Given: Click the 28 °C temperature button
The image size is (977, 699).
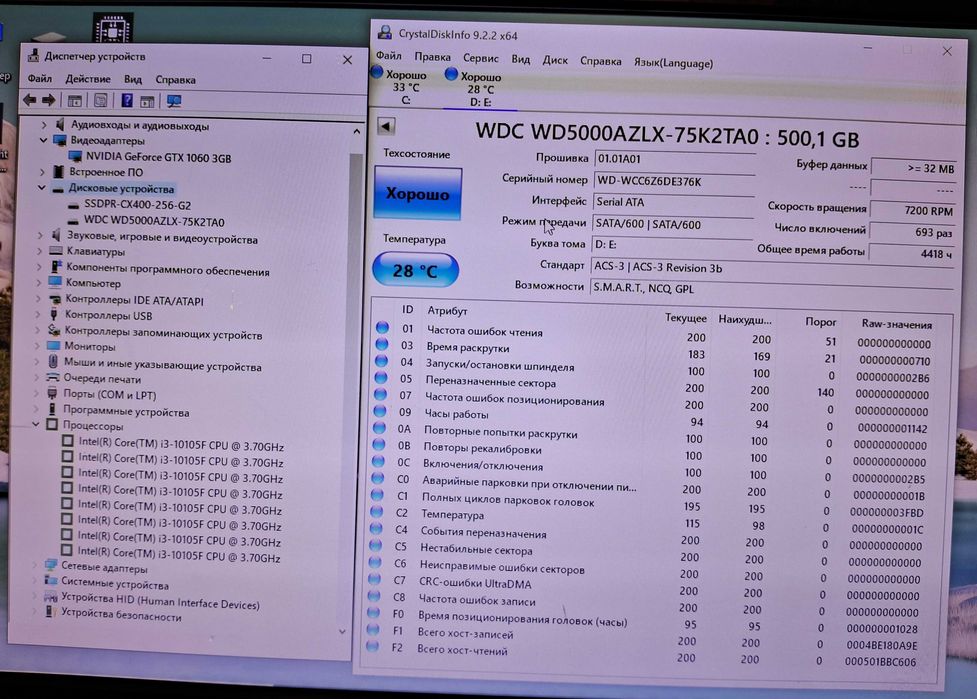Looking at the screenshot, I should click(x=415, y=270).
